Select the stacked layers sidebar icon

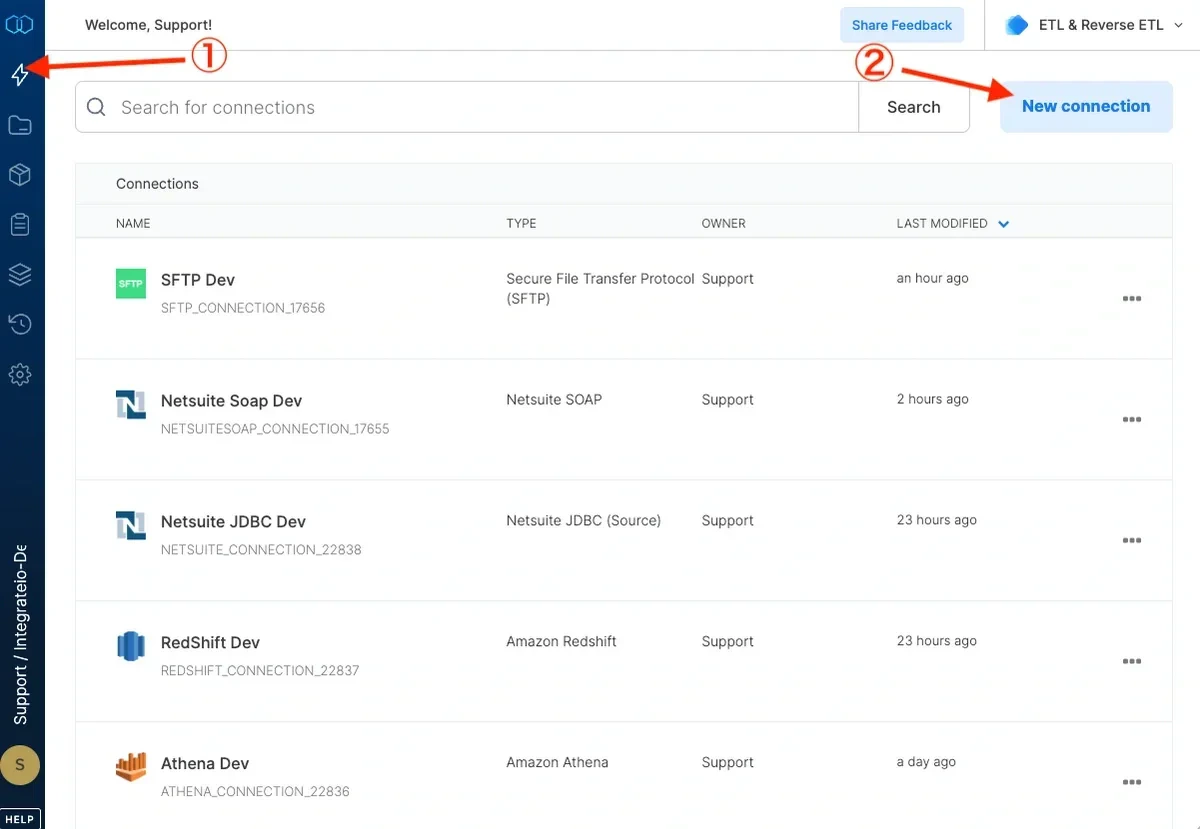click(21, 274)
